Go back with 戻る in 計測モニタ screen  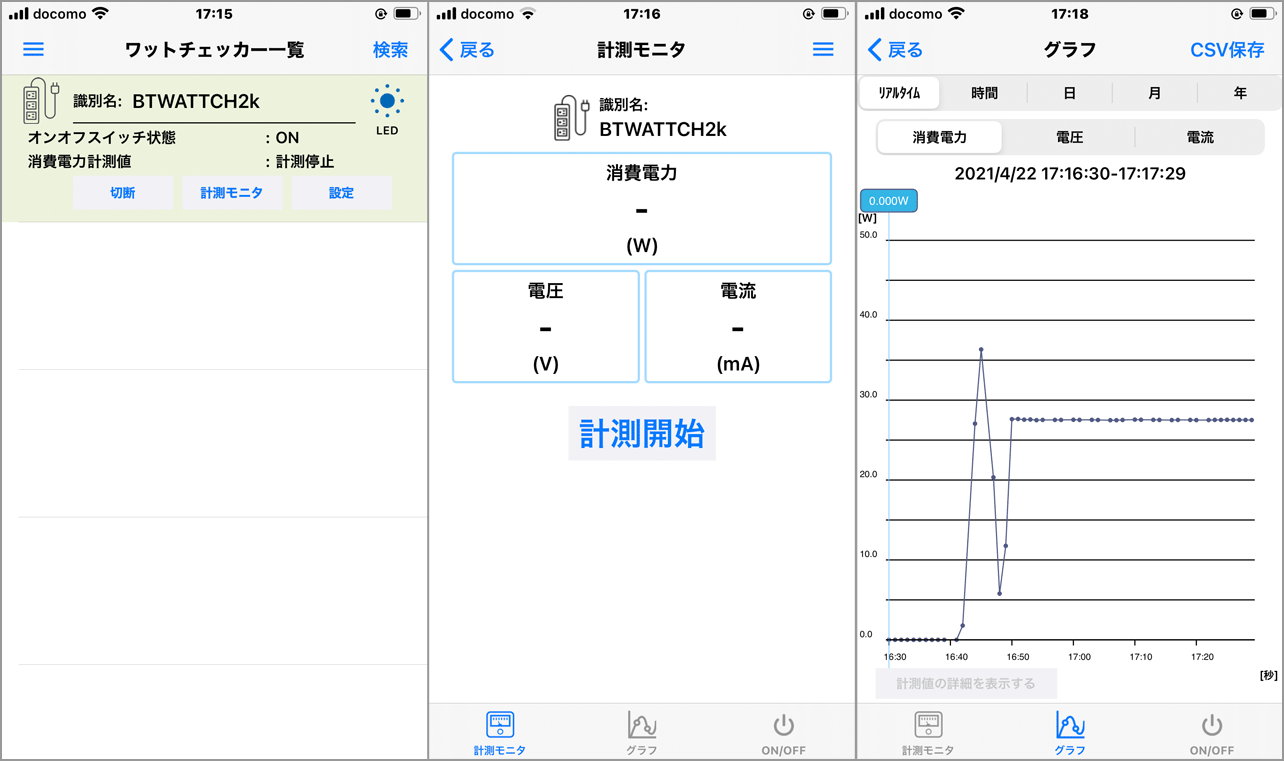467,50
